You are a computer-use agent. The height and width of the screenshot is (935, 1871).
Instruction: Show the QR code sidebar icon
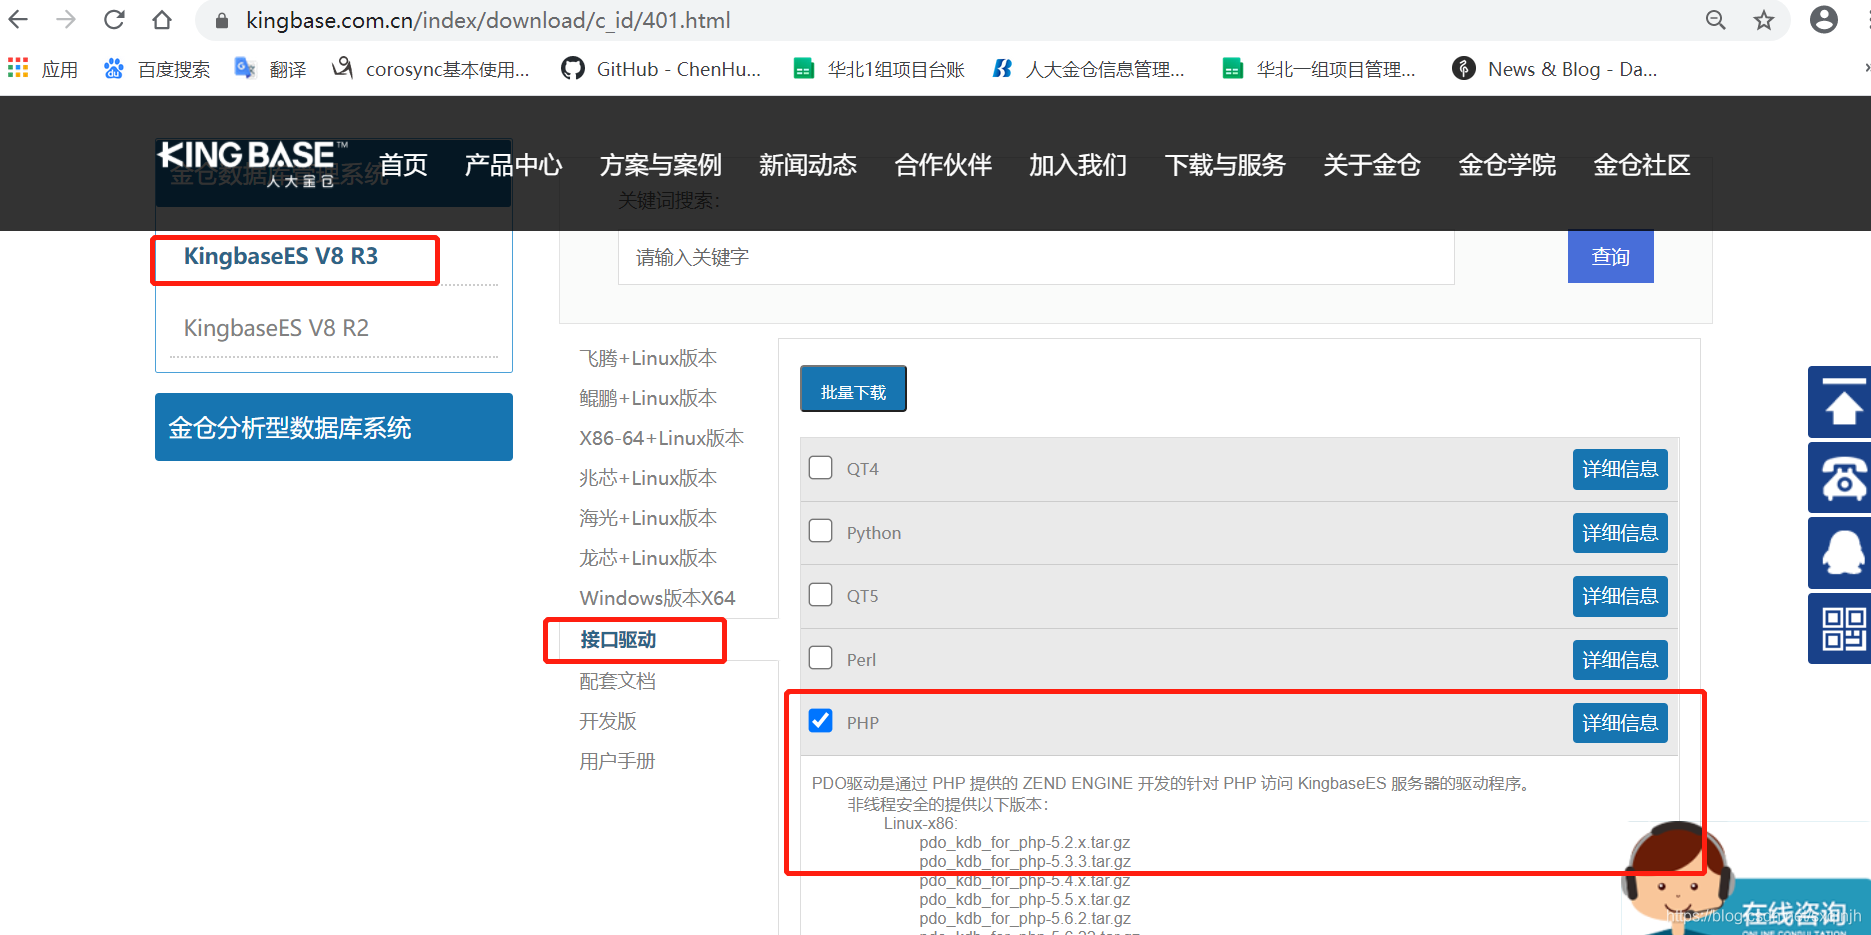tap(1841, 629)
